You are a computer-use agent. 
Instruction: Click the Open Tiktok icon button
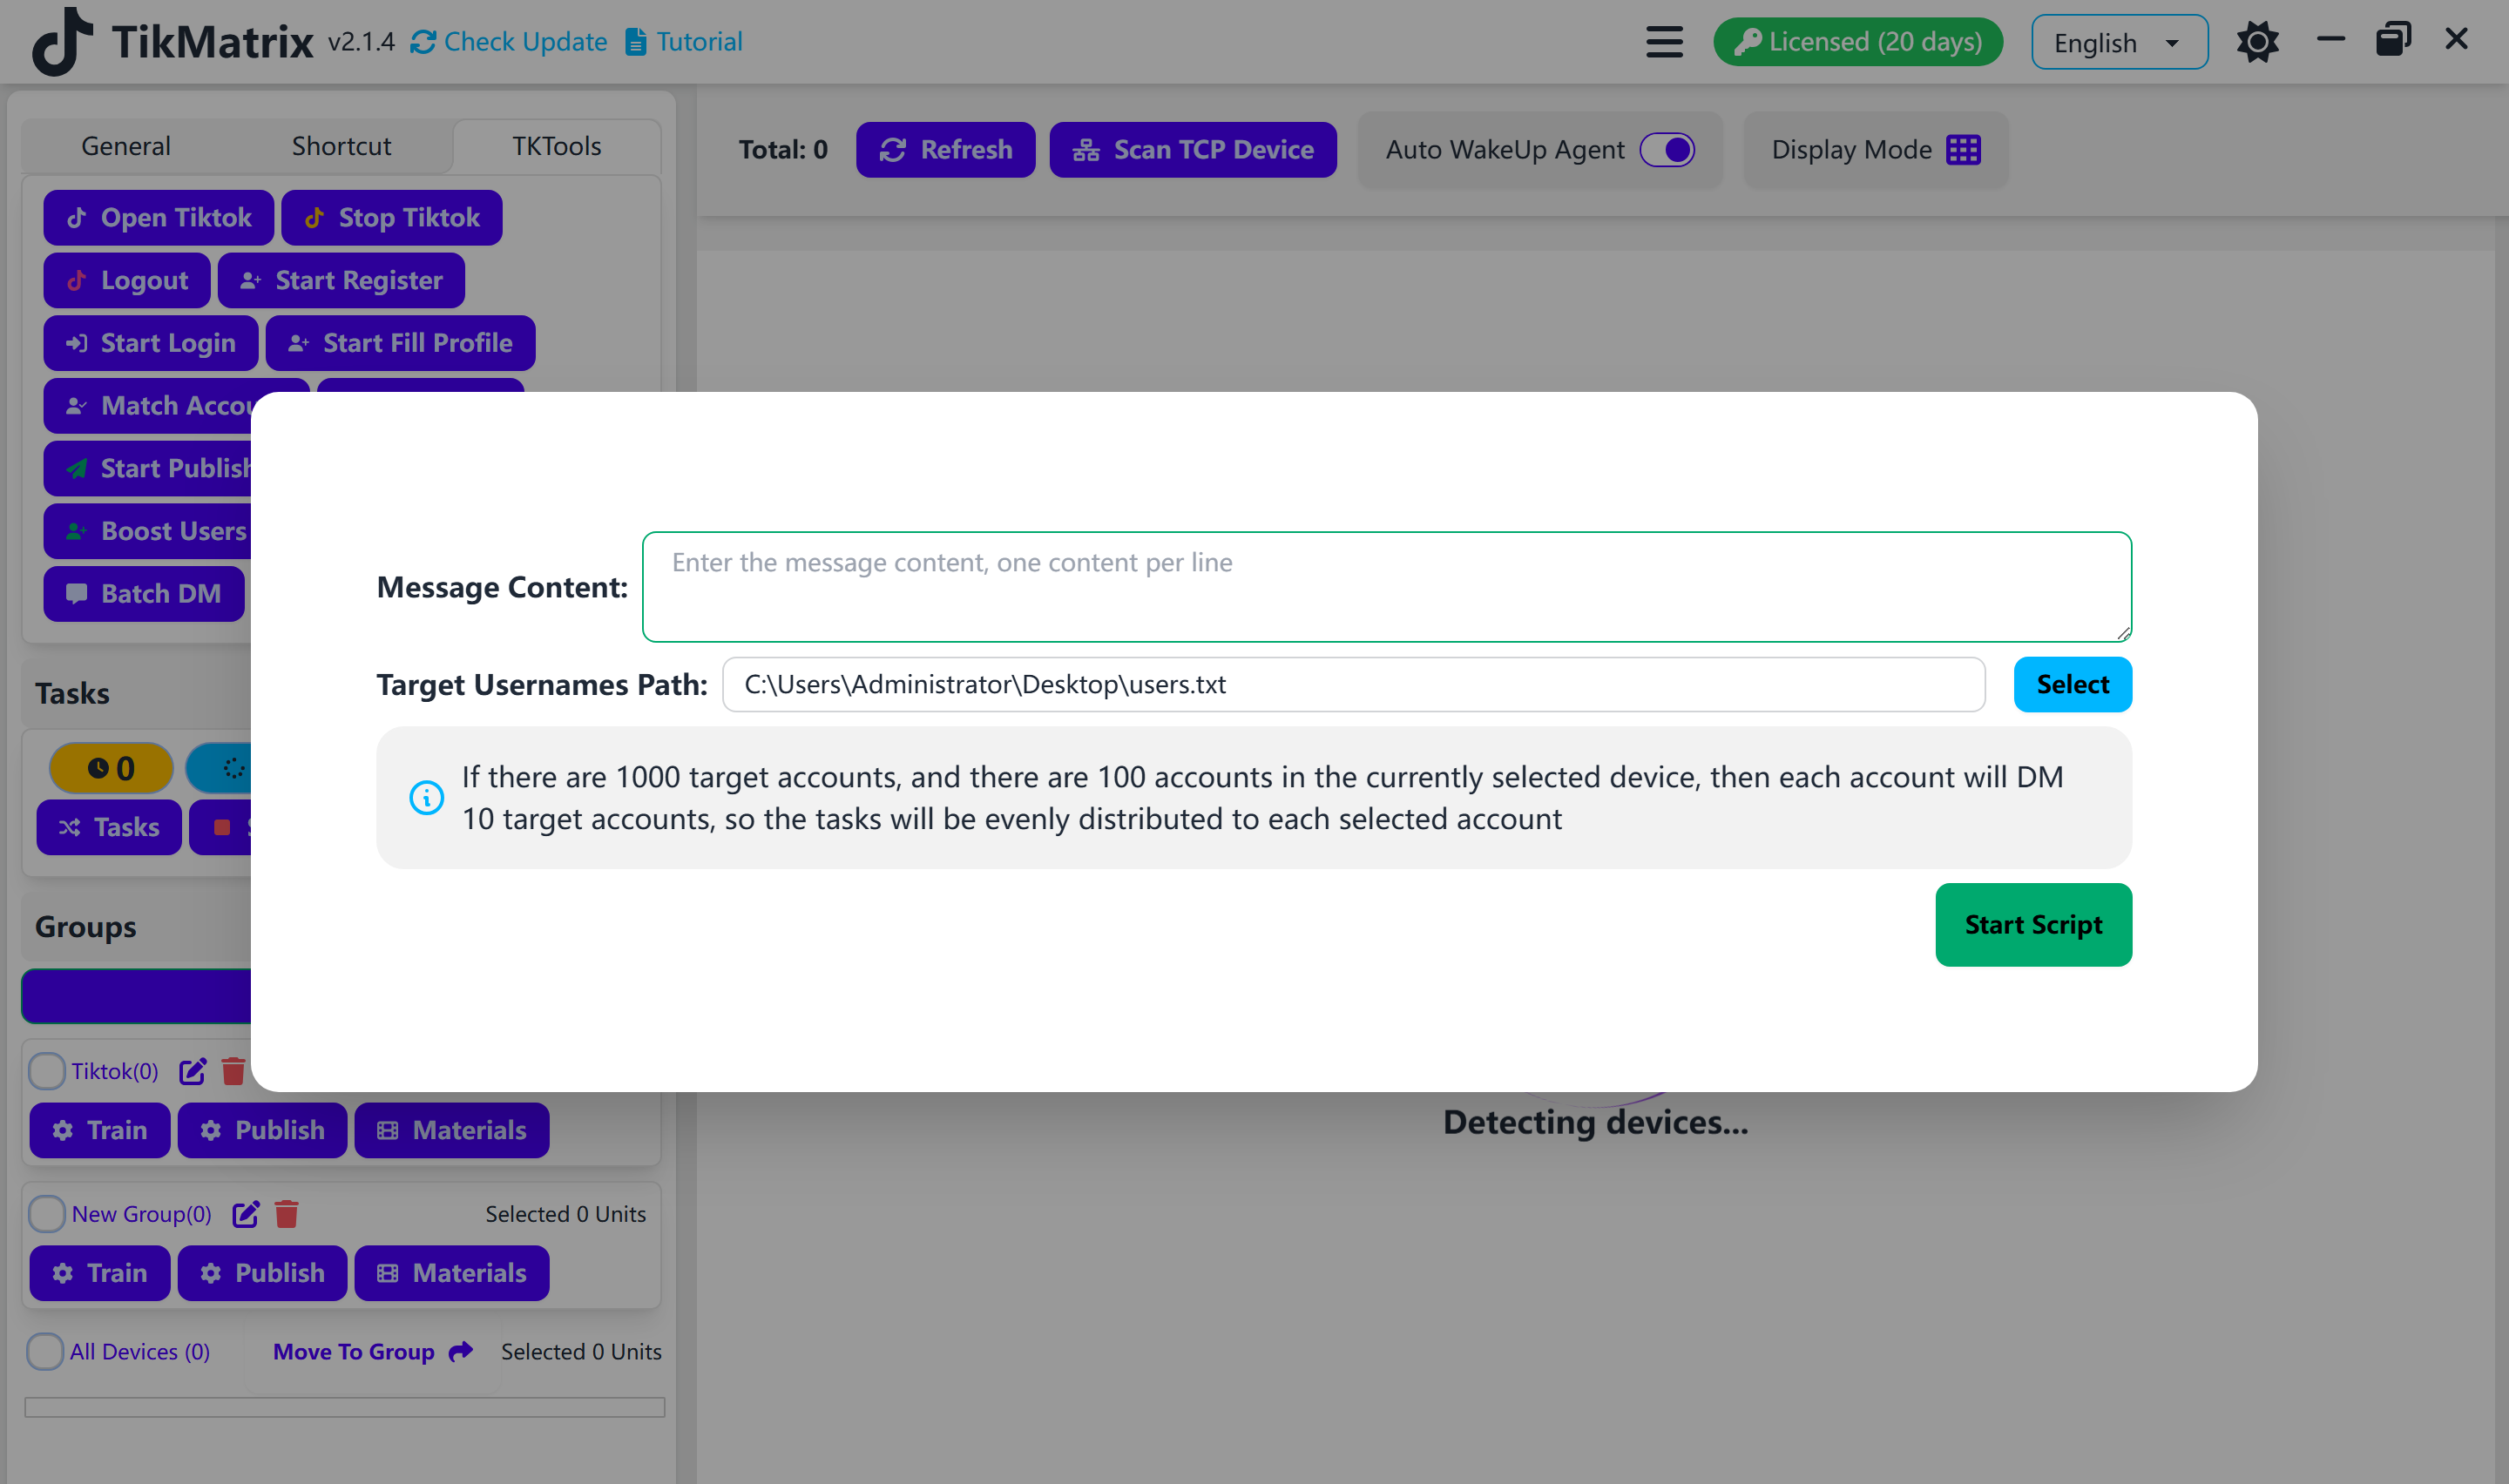click(76, 218)
